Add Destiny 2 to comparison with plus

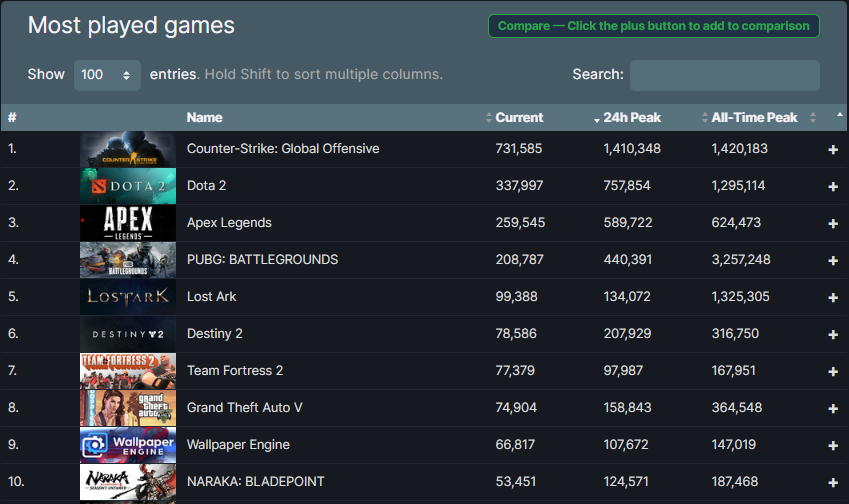[x=833, y=335]
